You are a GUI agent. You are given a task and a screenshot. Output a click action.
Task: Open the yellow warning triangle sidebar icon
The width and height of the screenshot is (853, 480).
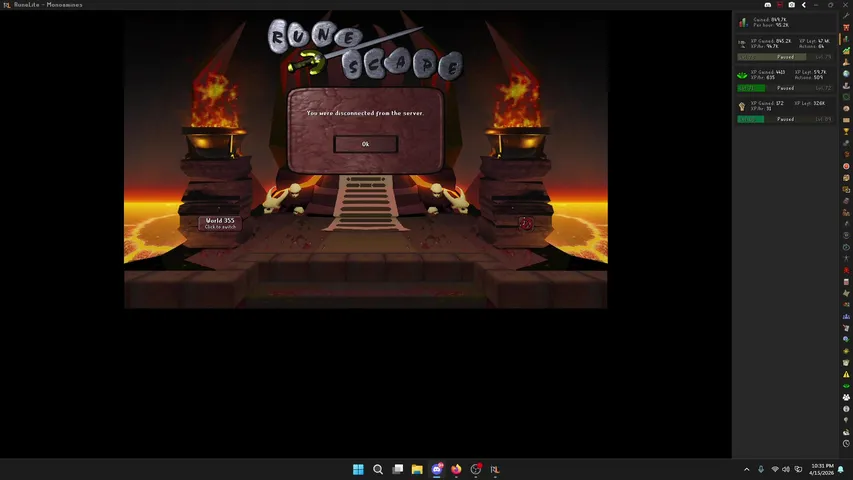[846, 374]
